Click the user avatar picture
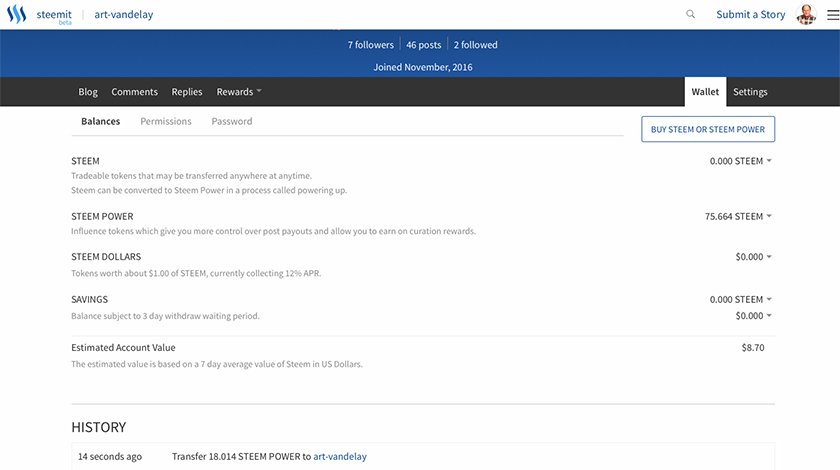The image size is (840, 470). 806,14
